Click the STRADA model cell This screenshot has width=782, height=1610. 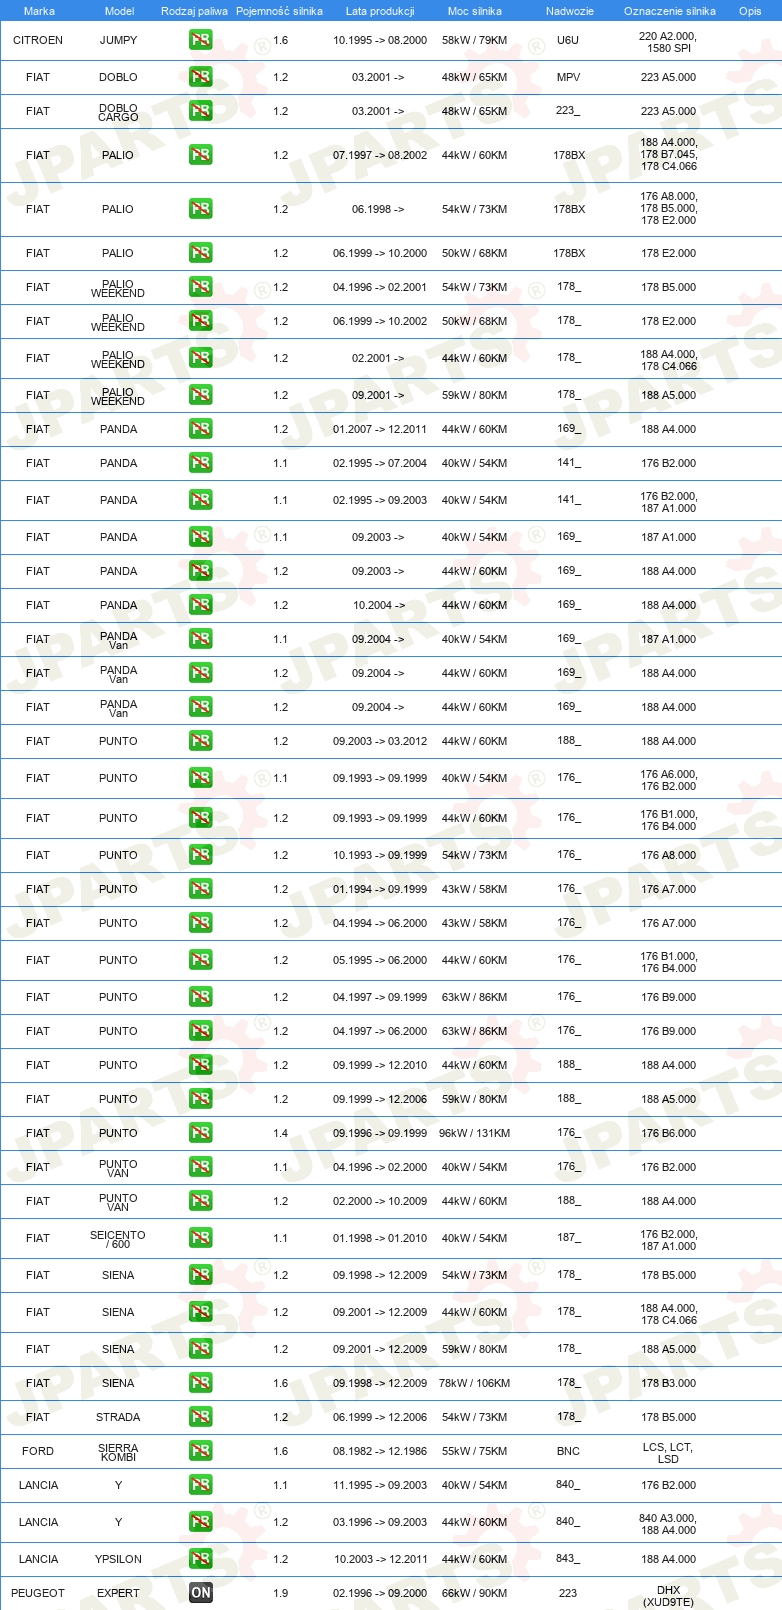(118, 1417)
